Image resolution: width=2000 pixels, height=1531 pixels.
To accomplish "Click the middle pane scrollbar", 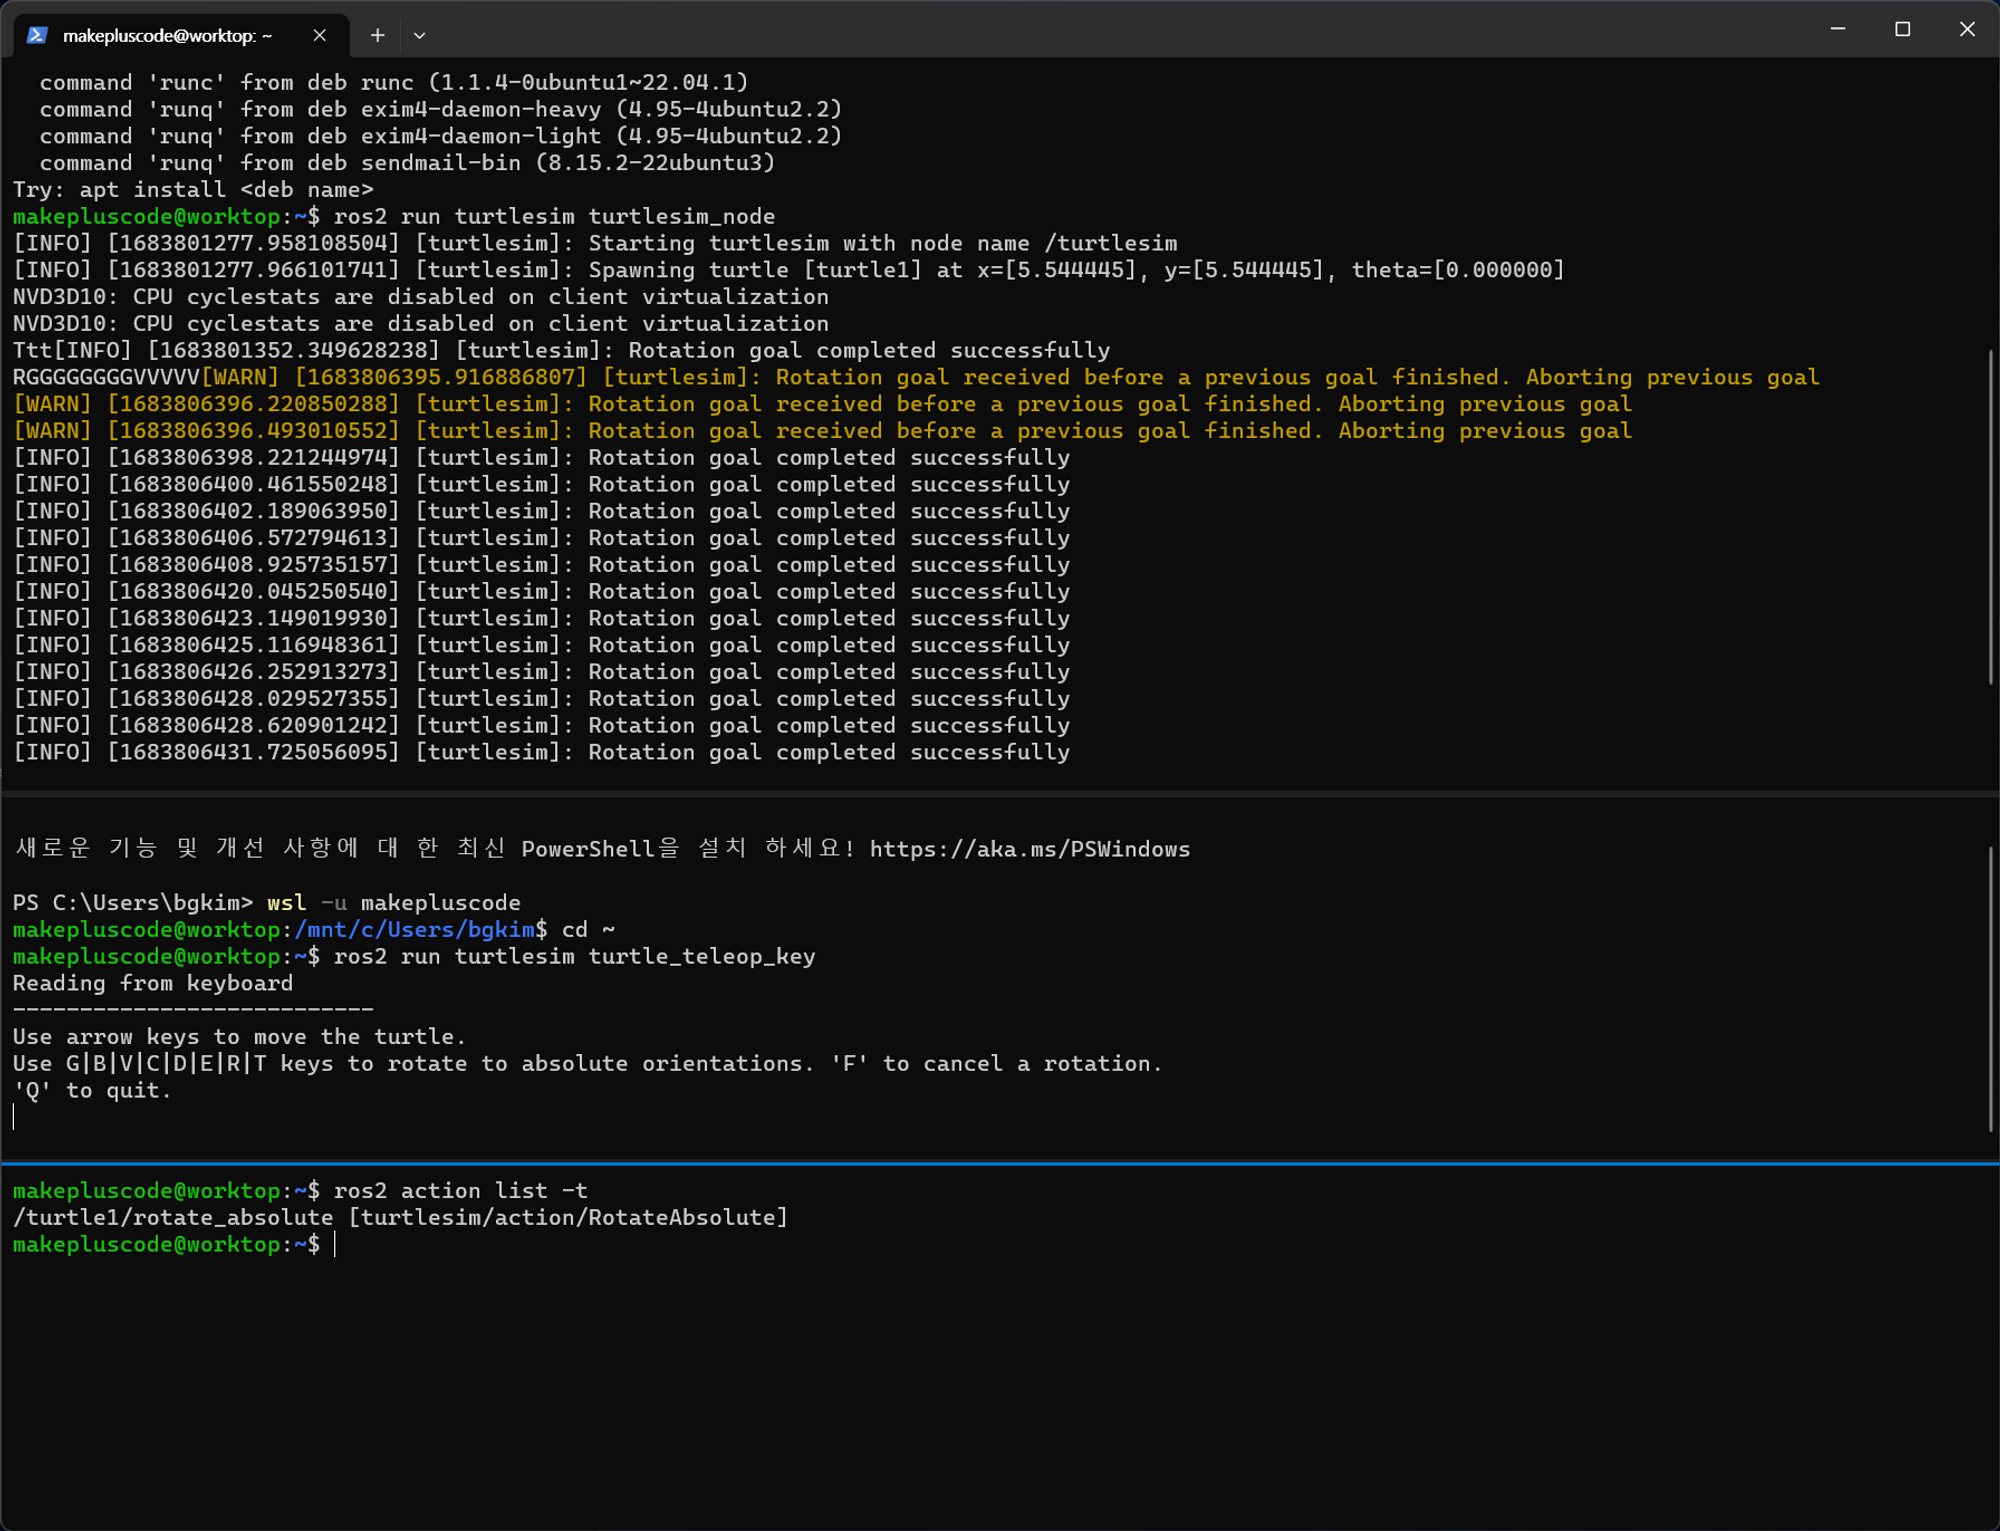I will [x=1990, y=988].
